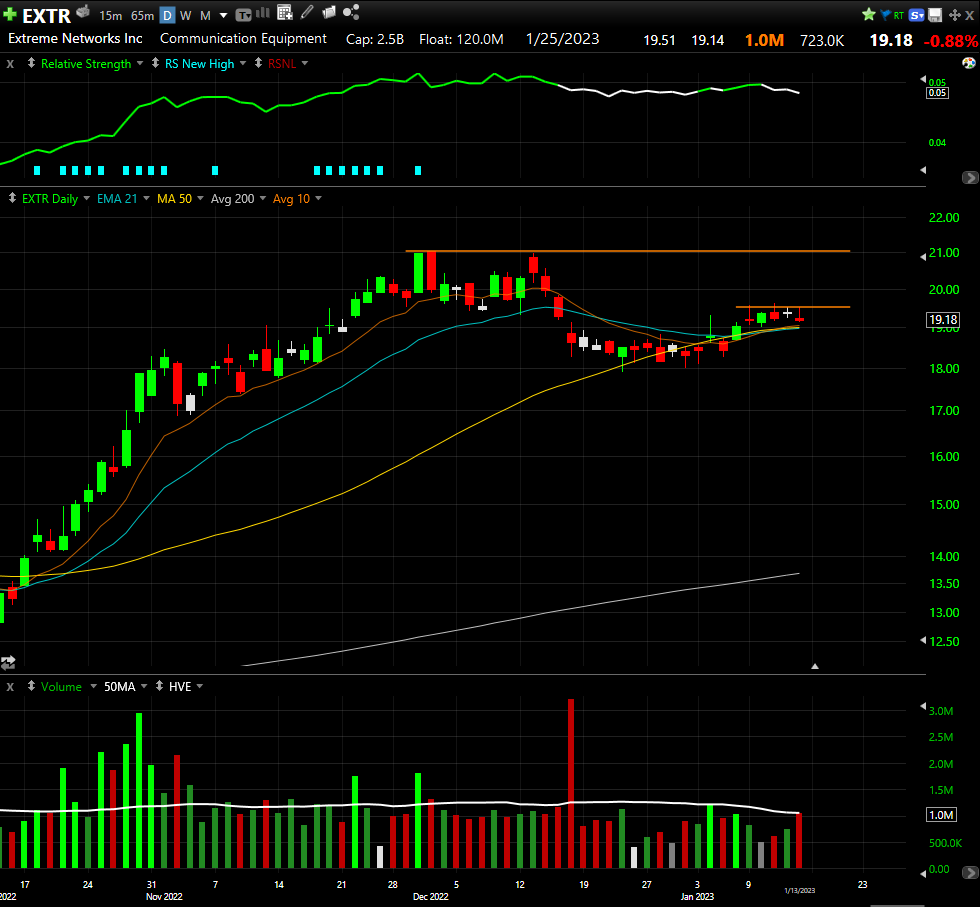Close the Relative Strength pane with x

point(10,64)
